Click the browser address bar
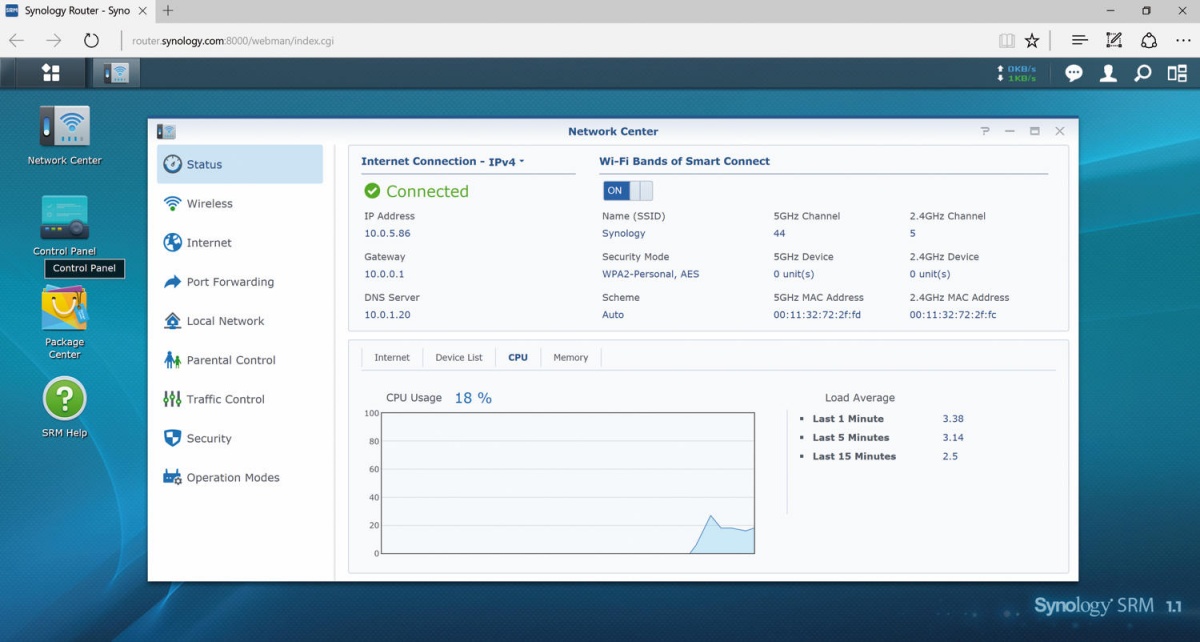This screenshot has height=642, width=1200. tap(555, 40)
